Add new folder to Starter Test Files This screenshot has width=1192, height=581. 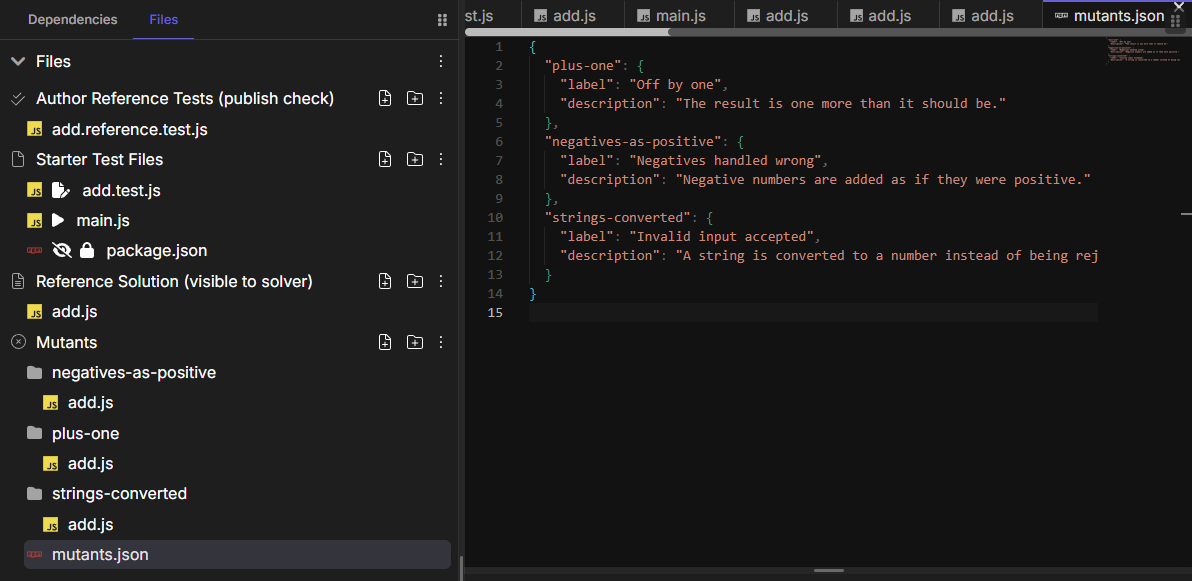(x=414, y=159)
